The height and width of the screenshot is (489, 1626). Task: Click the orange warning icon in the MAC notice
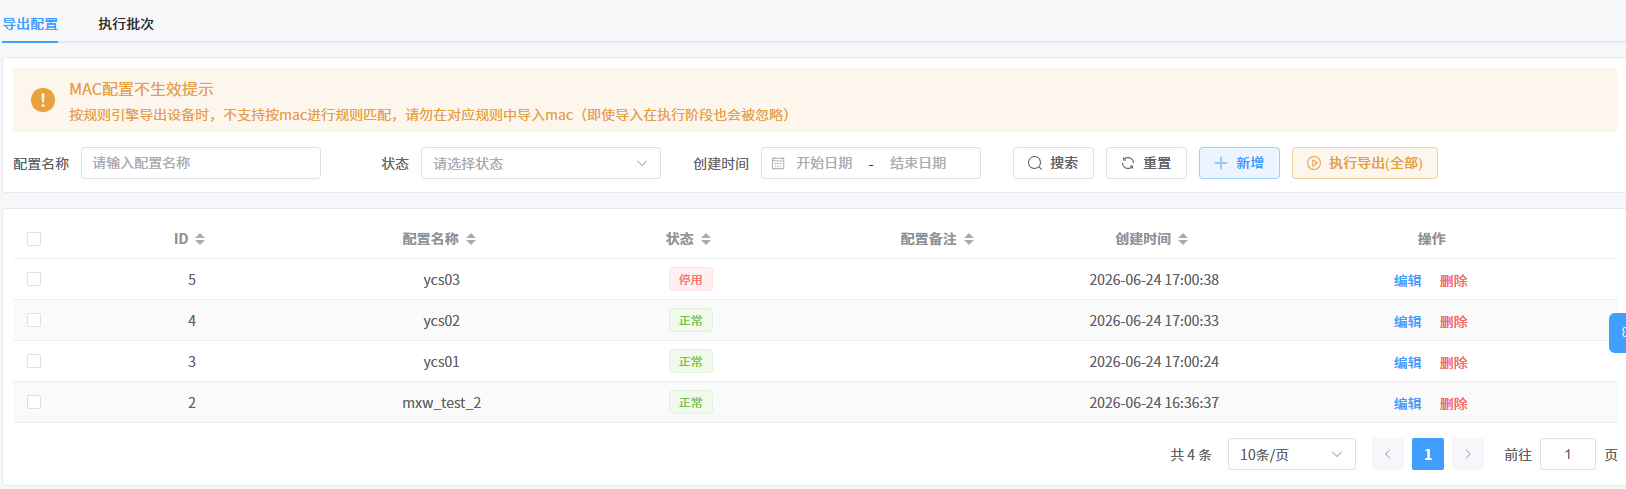coord(43,100)
